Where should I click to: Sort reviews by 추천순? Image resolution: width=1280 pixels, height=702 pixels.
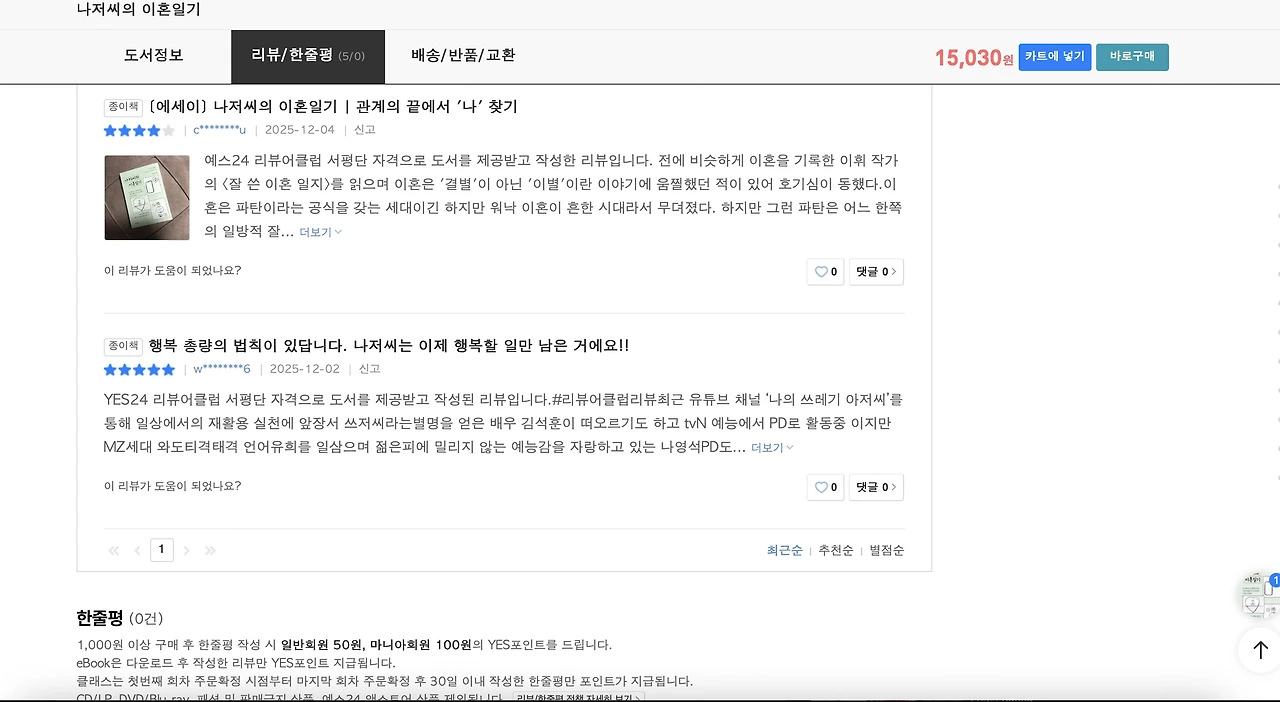coord(836,551)
